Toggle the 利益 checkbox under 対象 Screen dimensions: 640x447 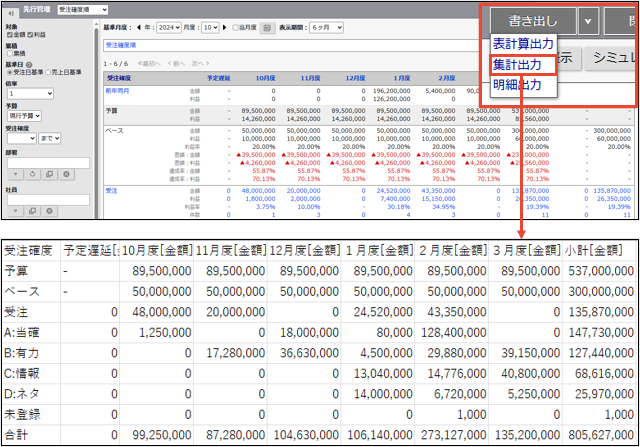[x=29, y=35]
